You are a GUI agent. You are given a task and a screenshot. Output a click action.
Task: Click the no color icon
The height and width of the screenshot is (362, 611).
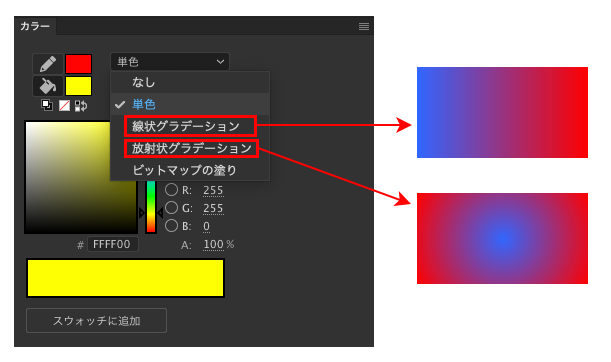click(64, 106)
